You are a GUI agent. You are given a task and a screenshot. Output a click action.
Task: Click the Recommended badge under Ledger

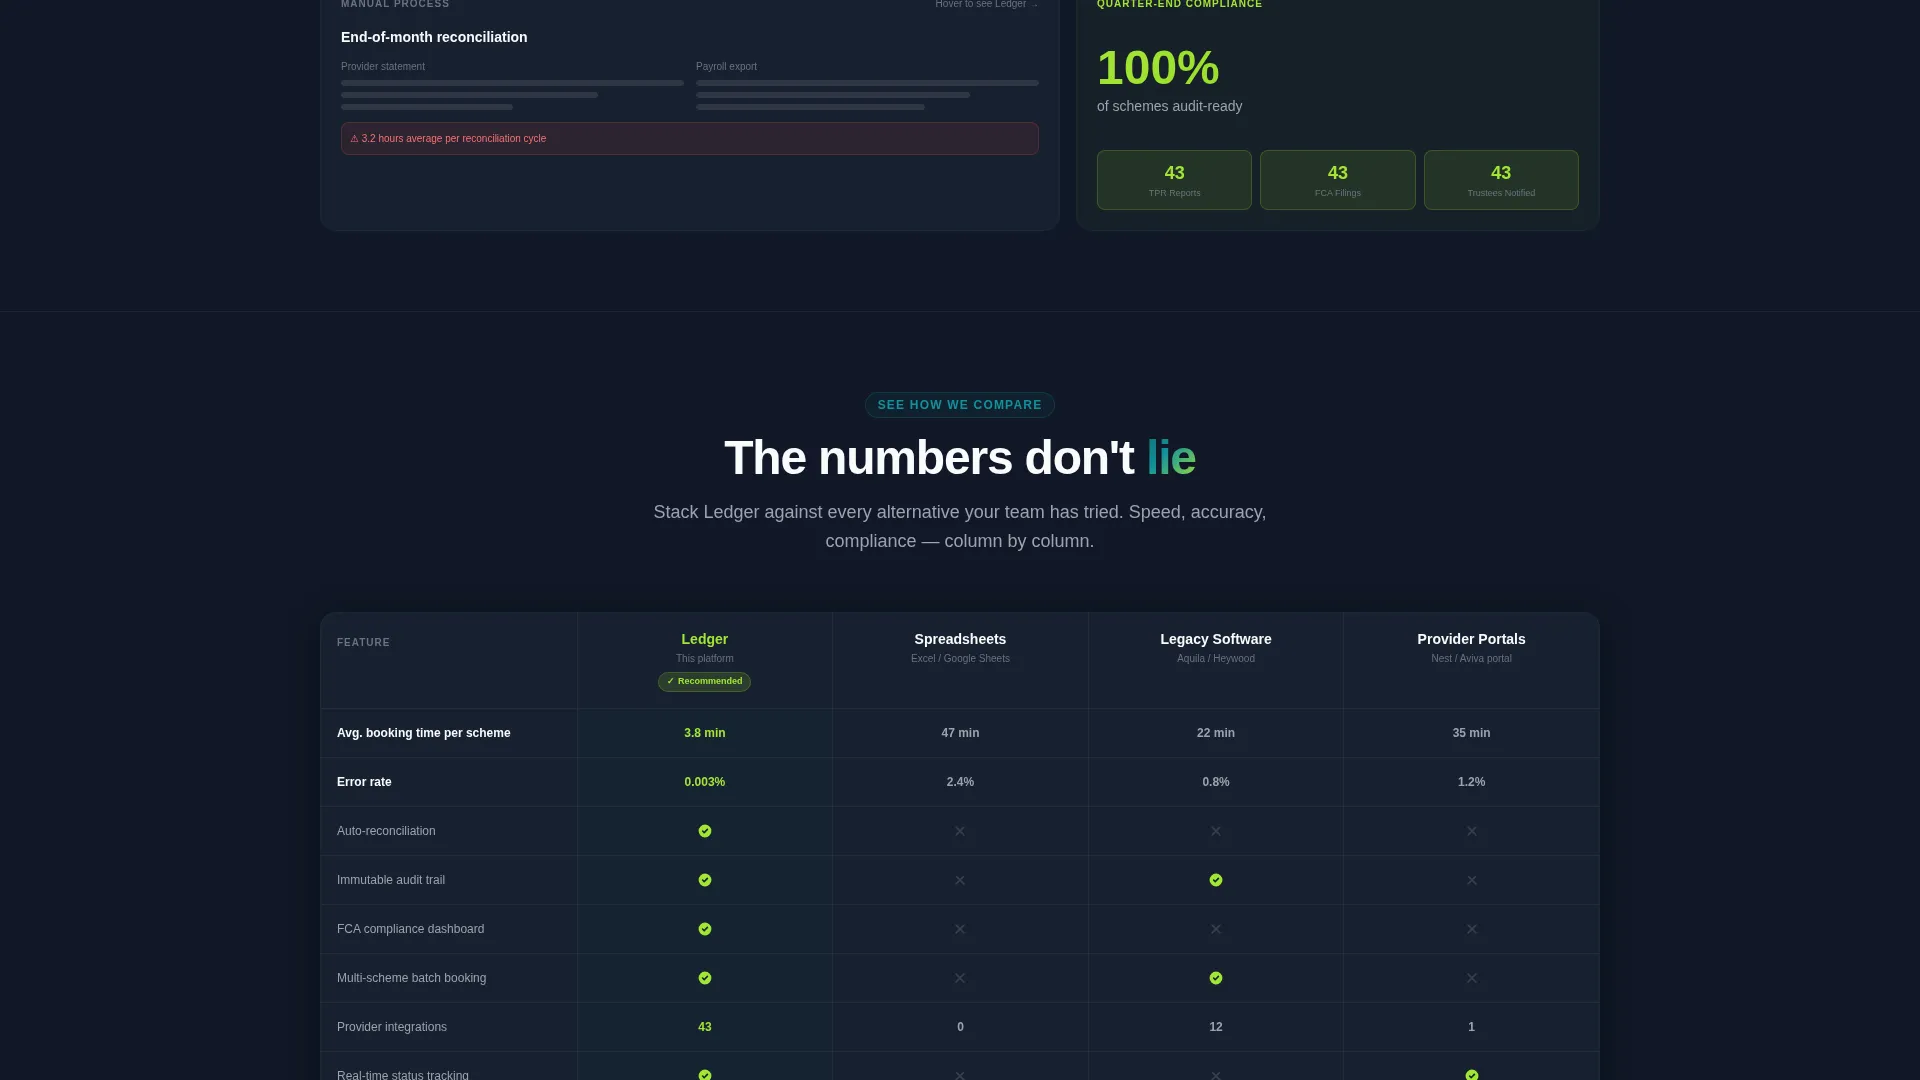704,681
